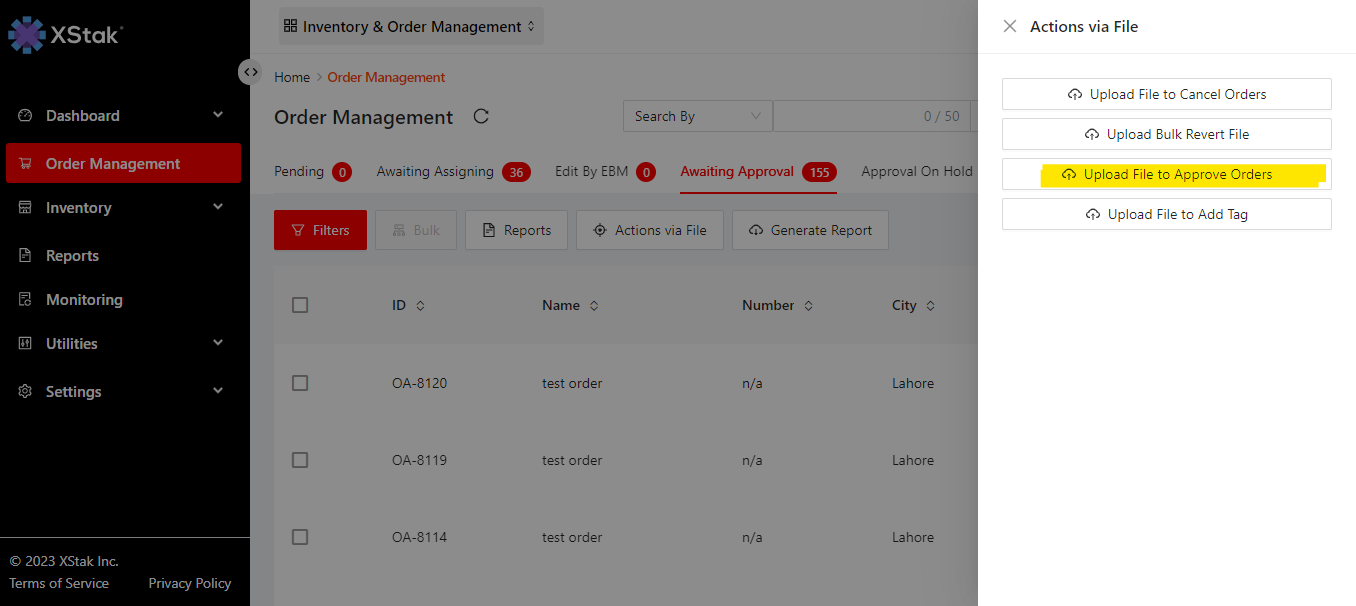Open the Search By dropdown

[x=697, y=116]
